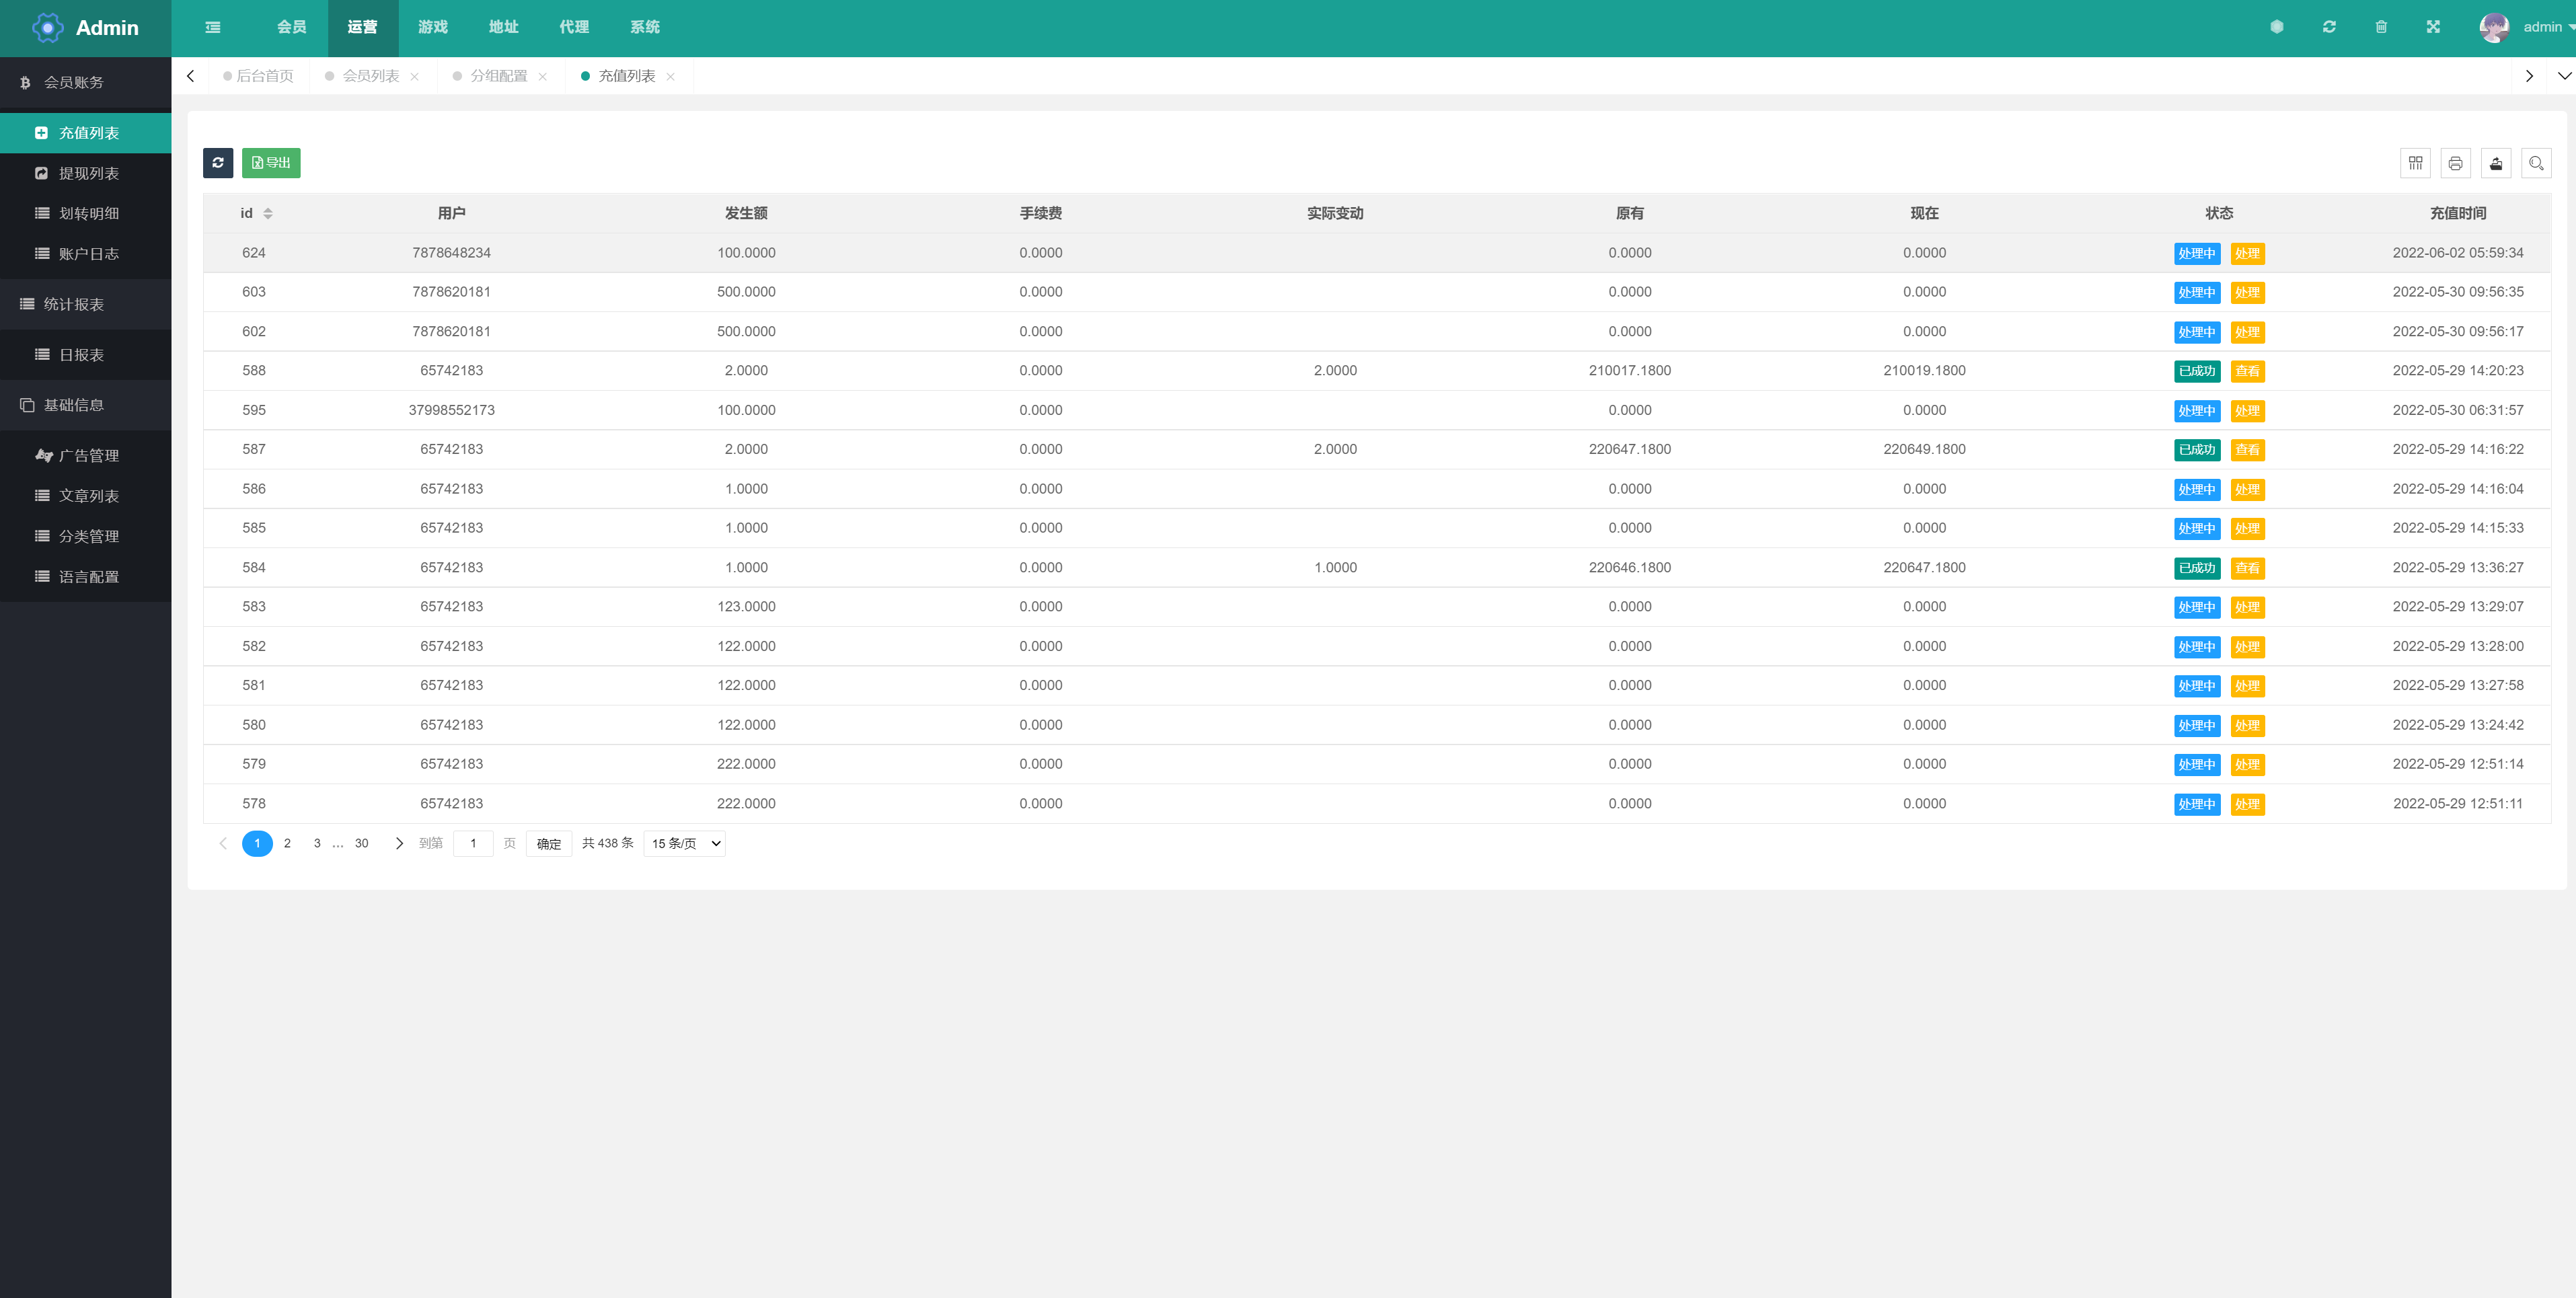Click page 2 pagination button
Image resolution: width=2576 pixels, height=1298 pixels.
(x=288, y=843)
